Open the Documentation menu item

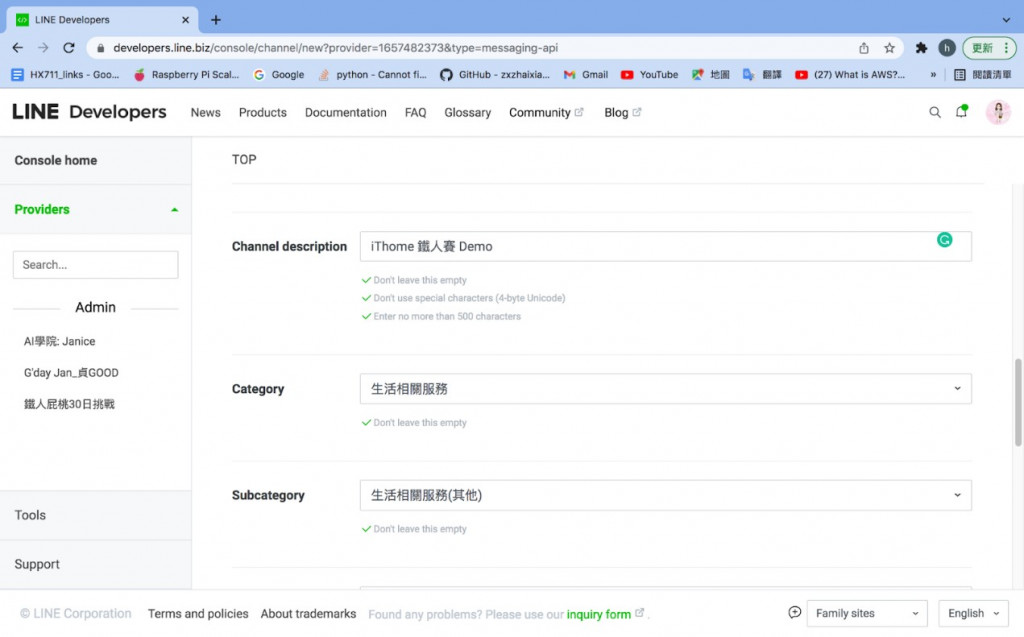coord(345,112)
